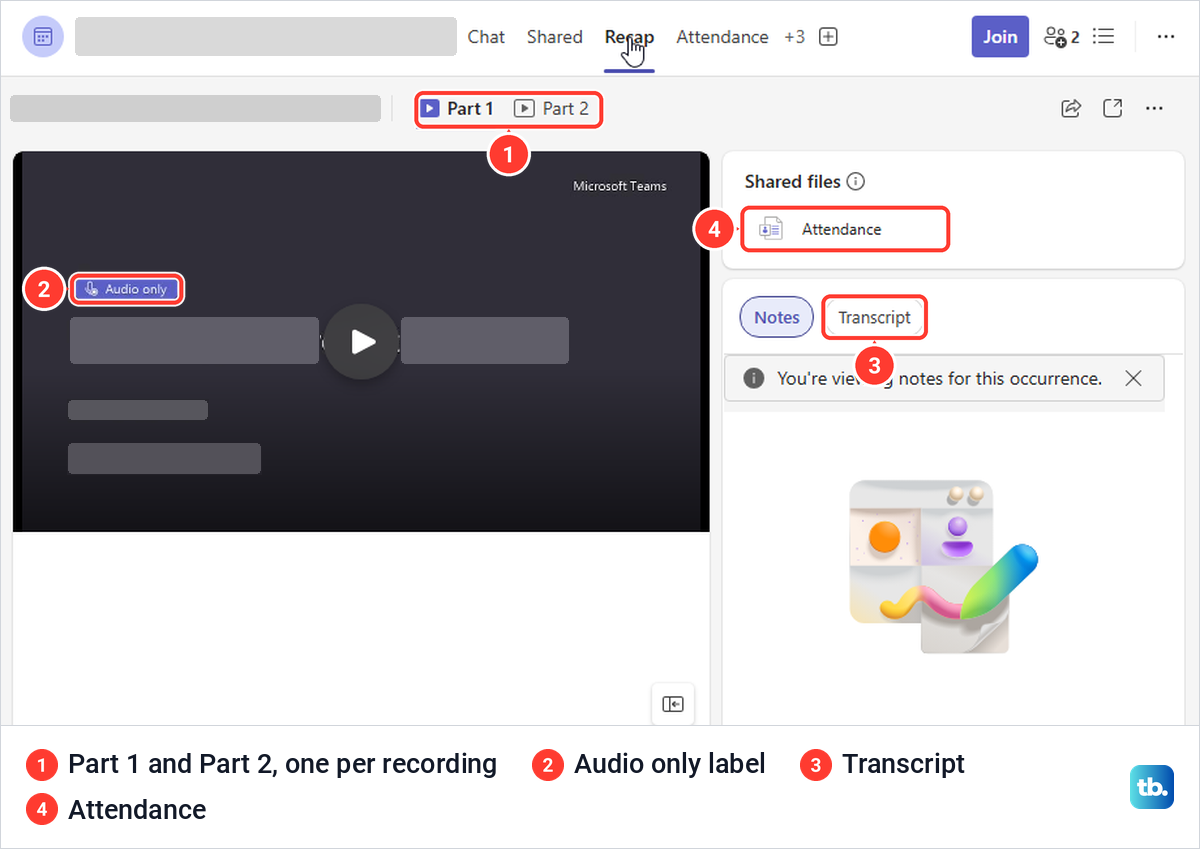Play the recording
Viewport: 1200px width, 849px height.
point(361,342)
